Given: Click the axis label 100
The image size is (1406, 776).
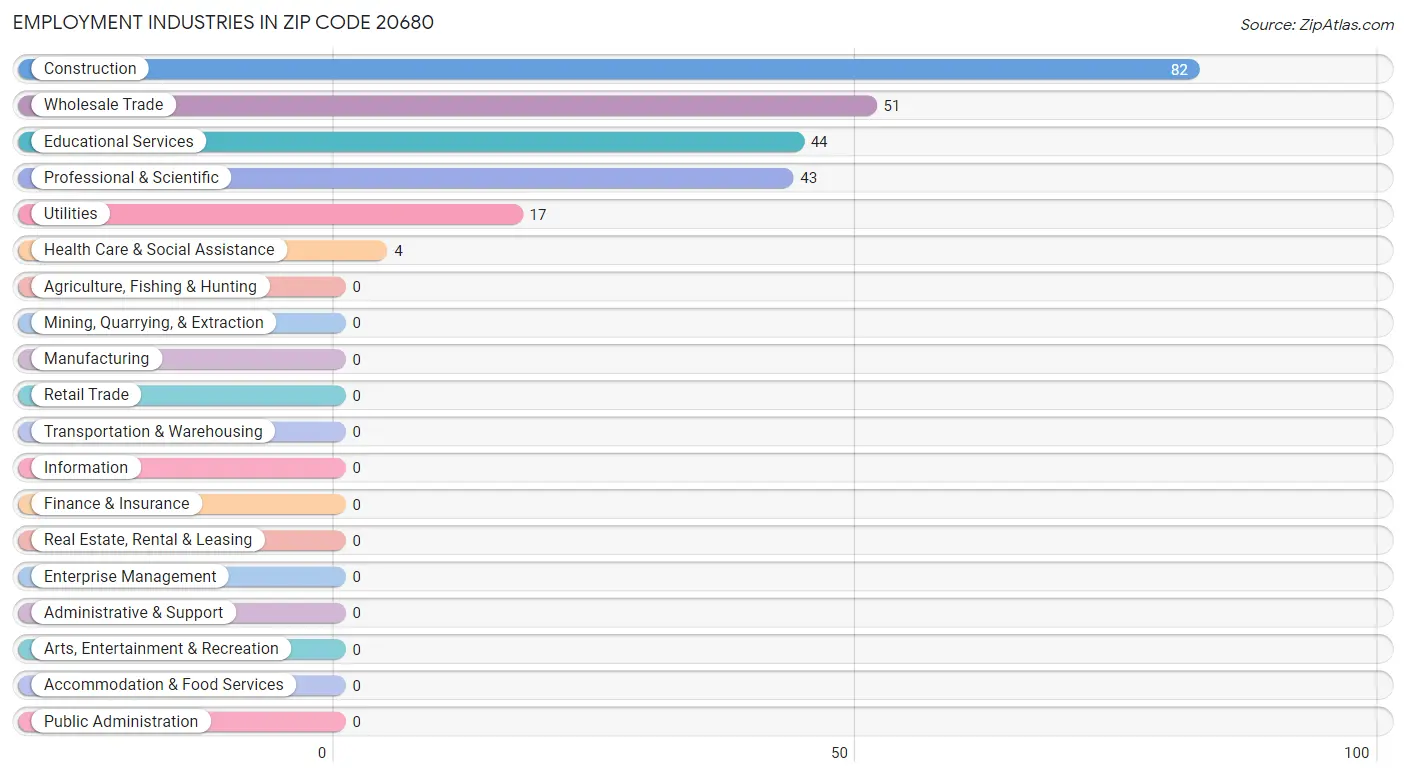Looking at the screenshot, I should [x=1357, y=753].
